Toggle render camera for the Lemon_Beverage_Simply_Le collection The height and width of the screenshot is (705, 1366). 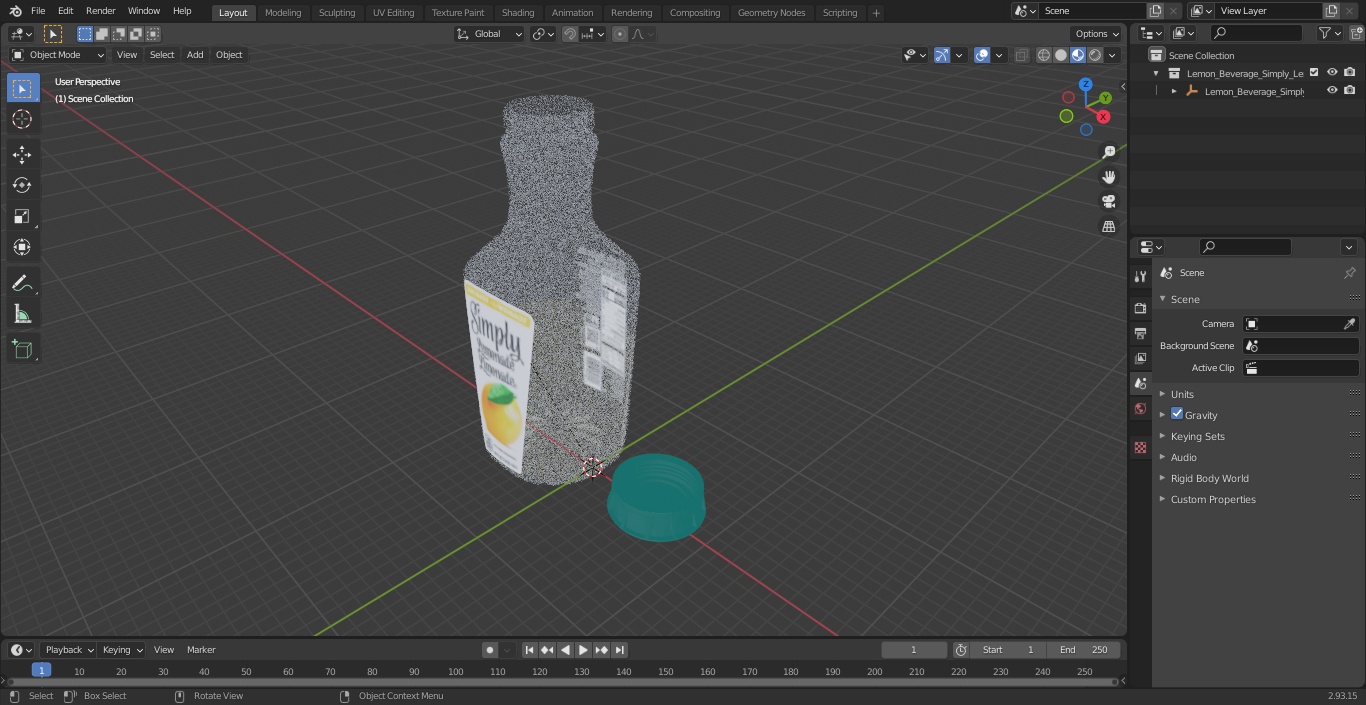click(1350, 73)
